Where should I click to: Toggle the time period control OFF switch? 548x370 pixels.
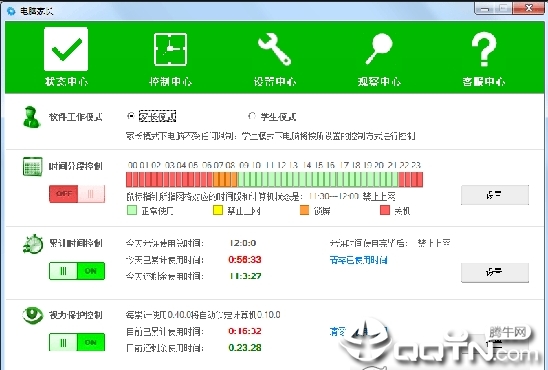(x=77, y=194)
